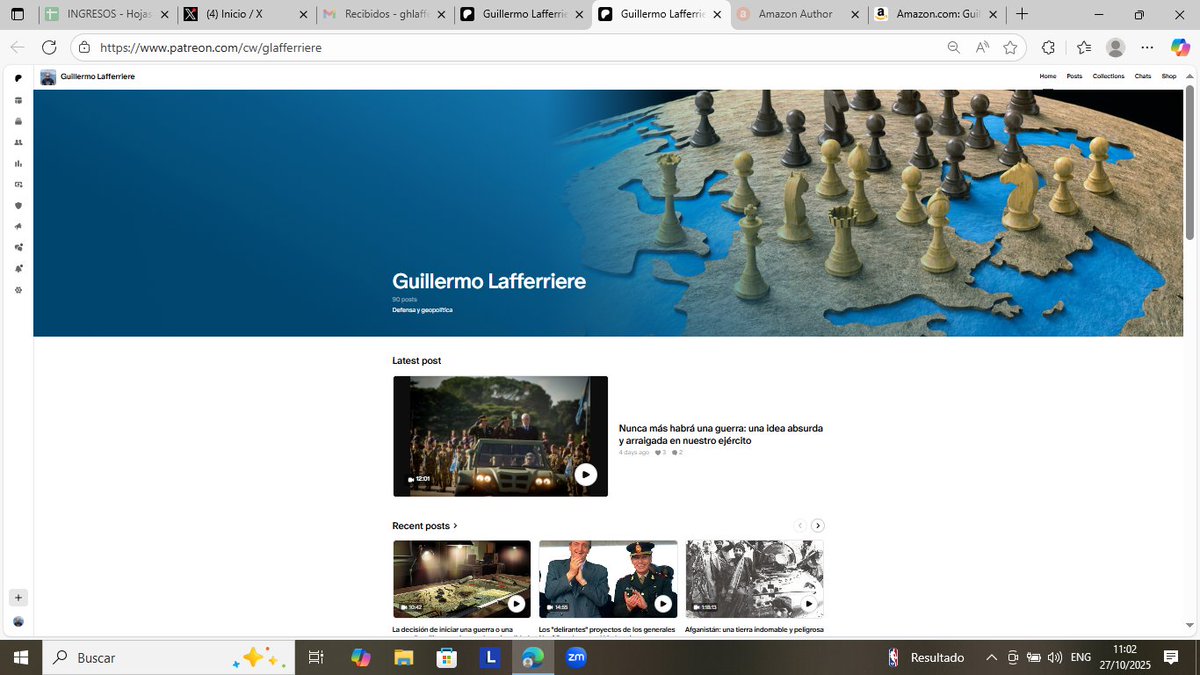Play the 'delirantes proyectos' video

pos(663,603)
